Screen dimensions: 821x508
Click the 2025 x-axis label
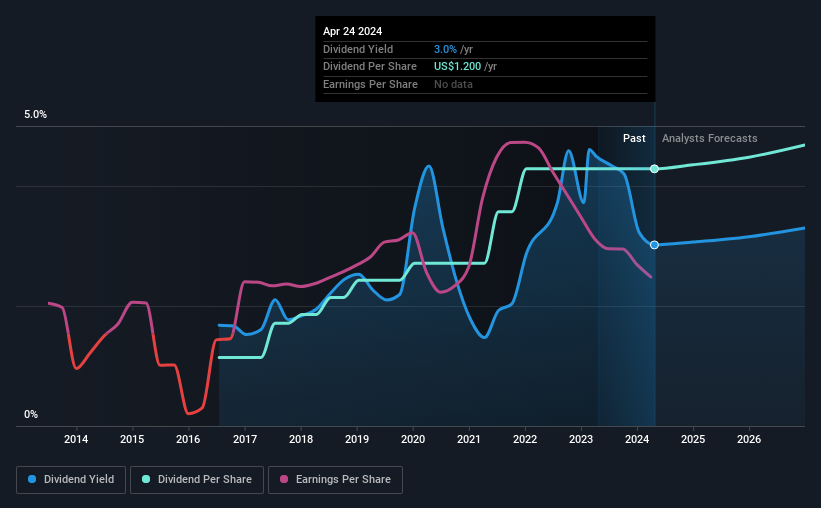coord(693,439)
